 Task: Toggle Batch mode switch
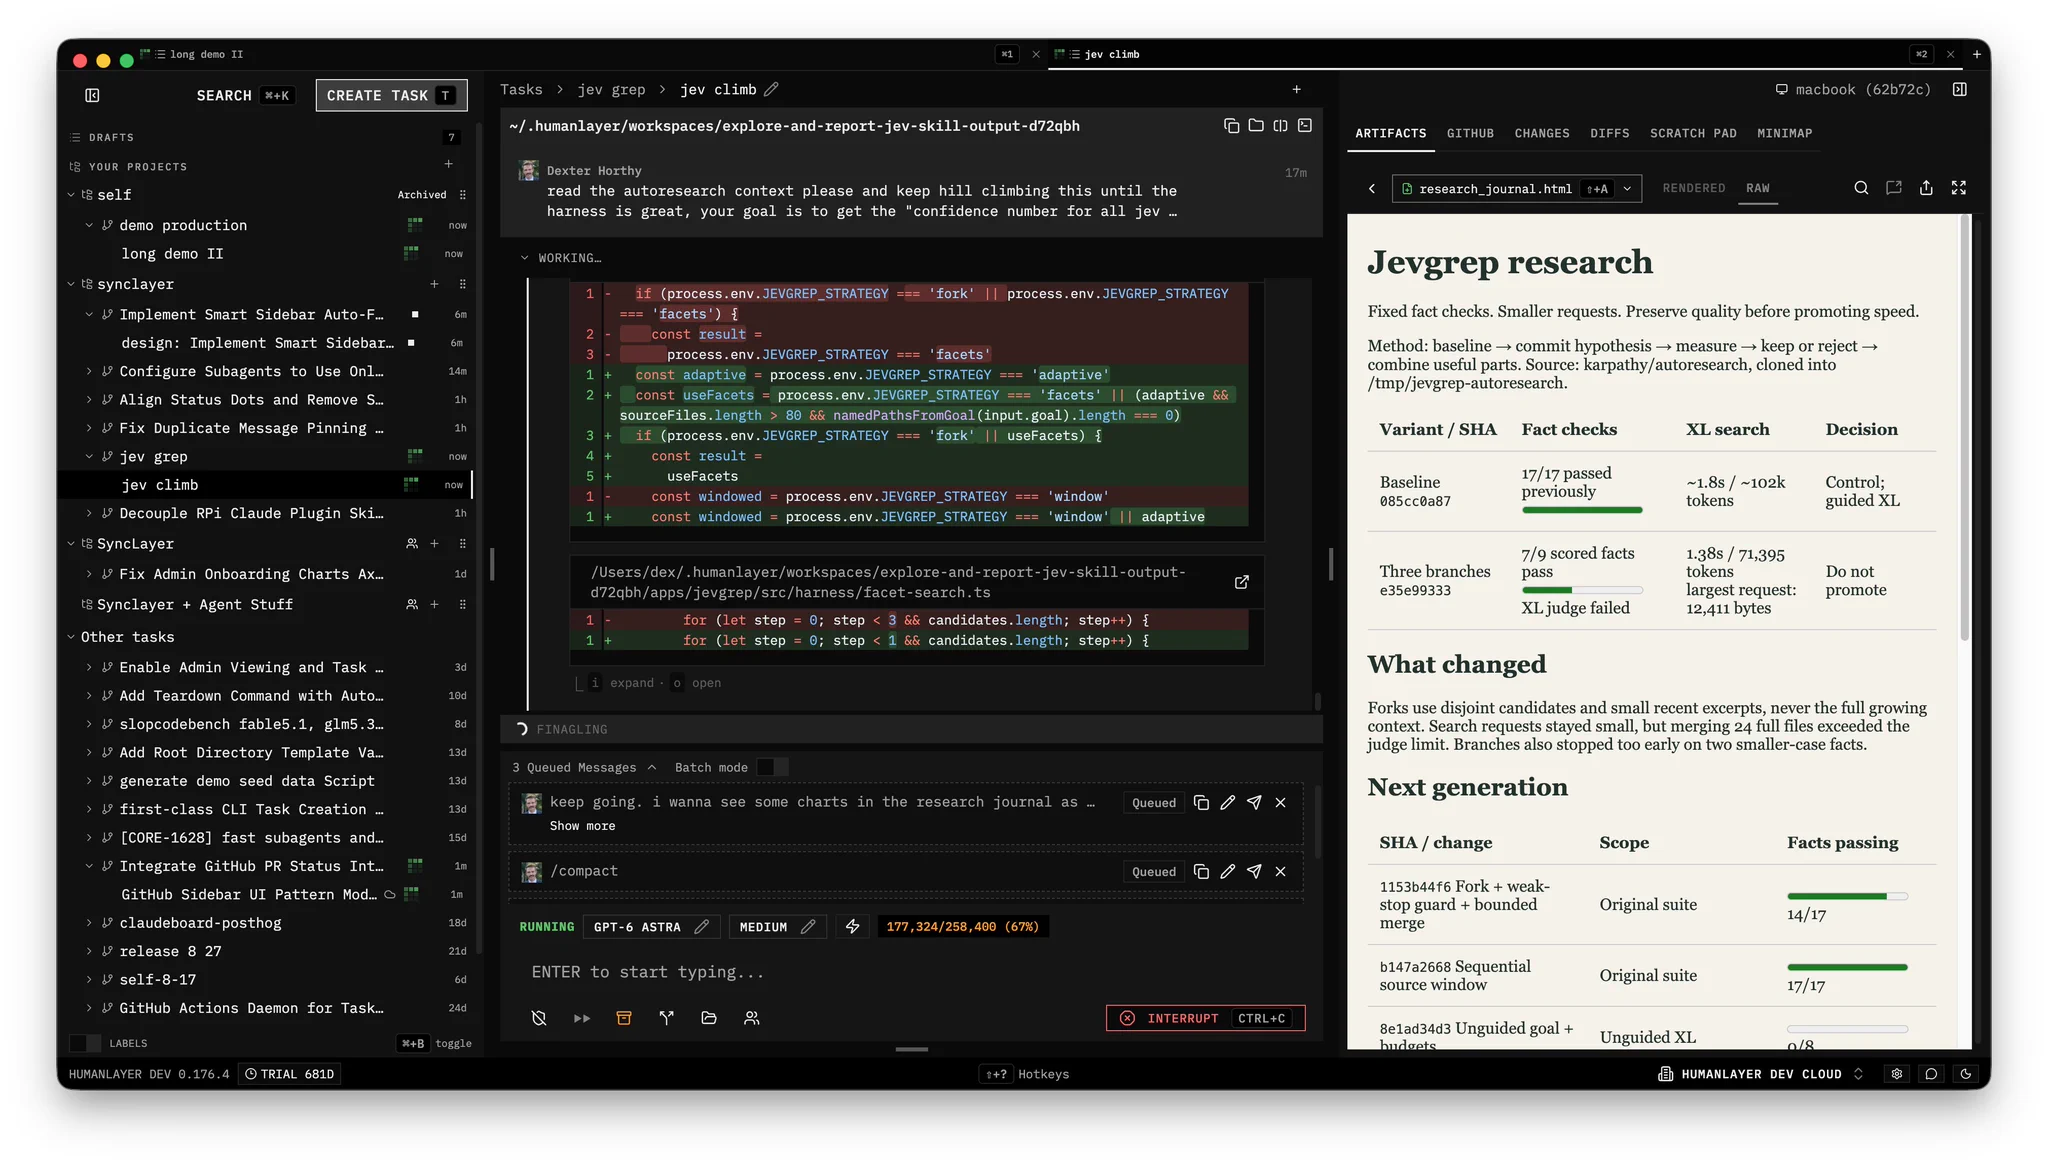[772, 767]
